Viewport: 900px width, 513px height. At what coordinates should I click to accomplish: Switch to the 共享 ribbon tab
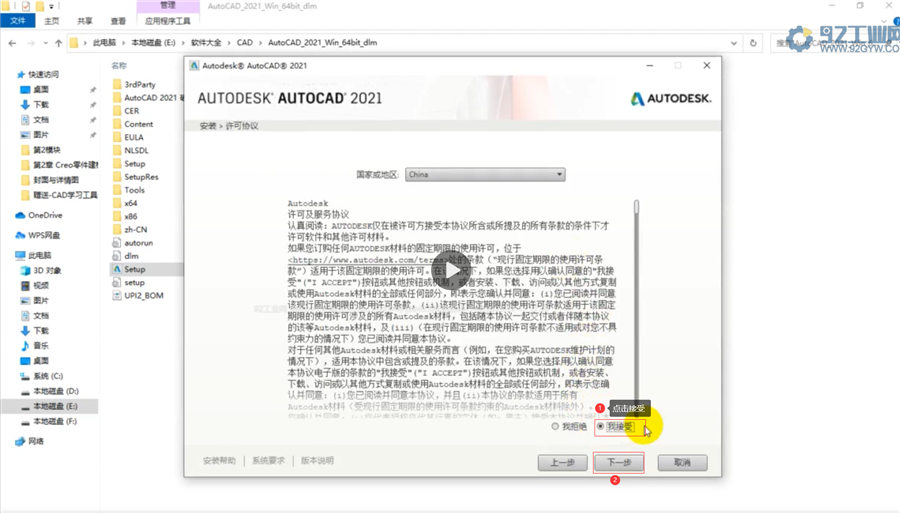[x=85, y=21]
